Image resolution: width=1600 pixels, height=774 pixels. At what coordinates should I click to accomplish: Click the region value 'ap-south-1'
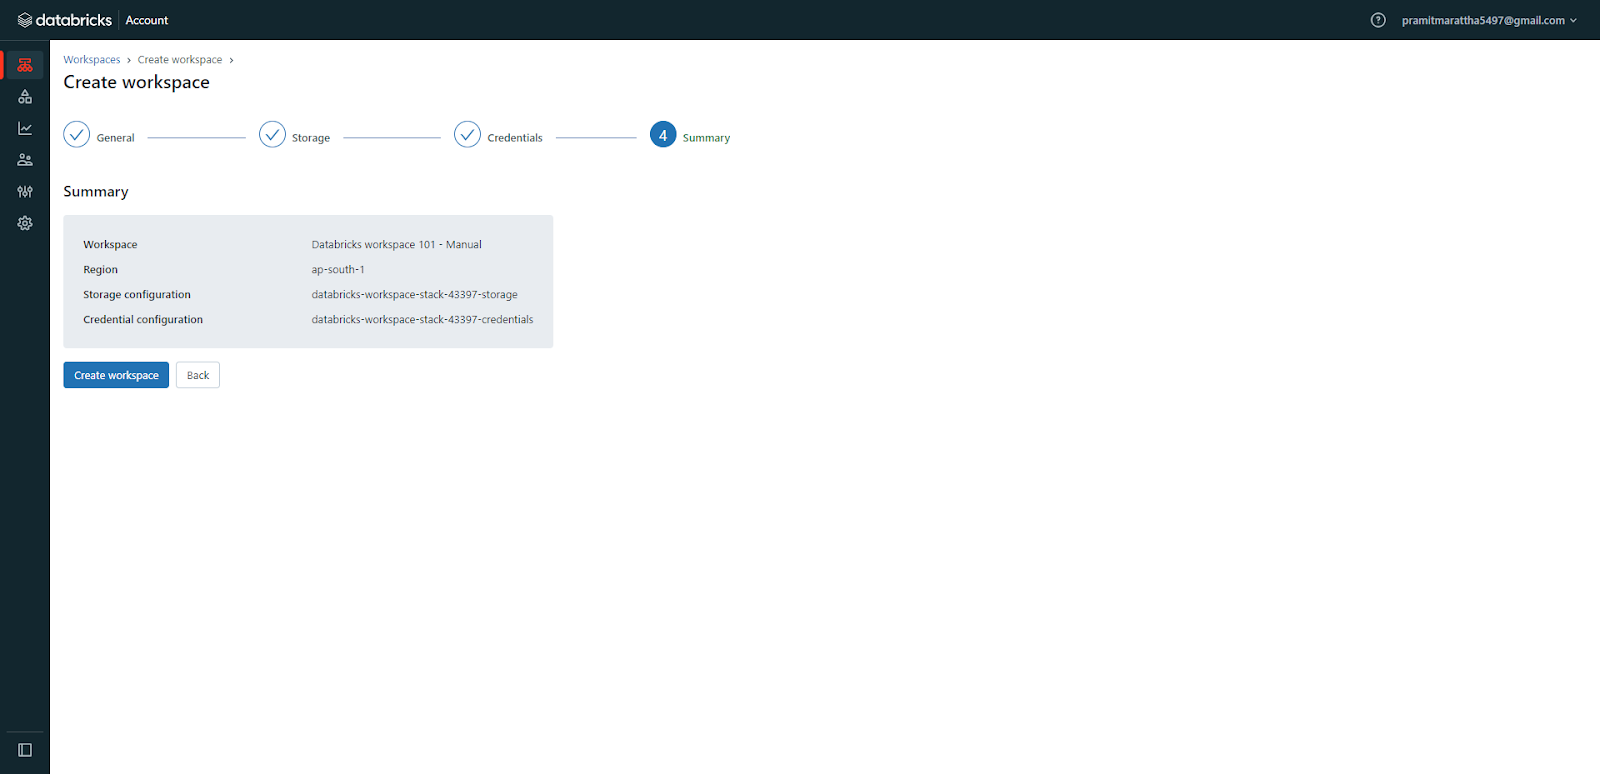coord(338,270)
